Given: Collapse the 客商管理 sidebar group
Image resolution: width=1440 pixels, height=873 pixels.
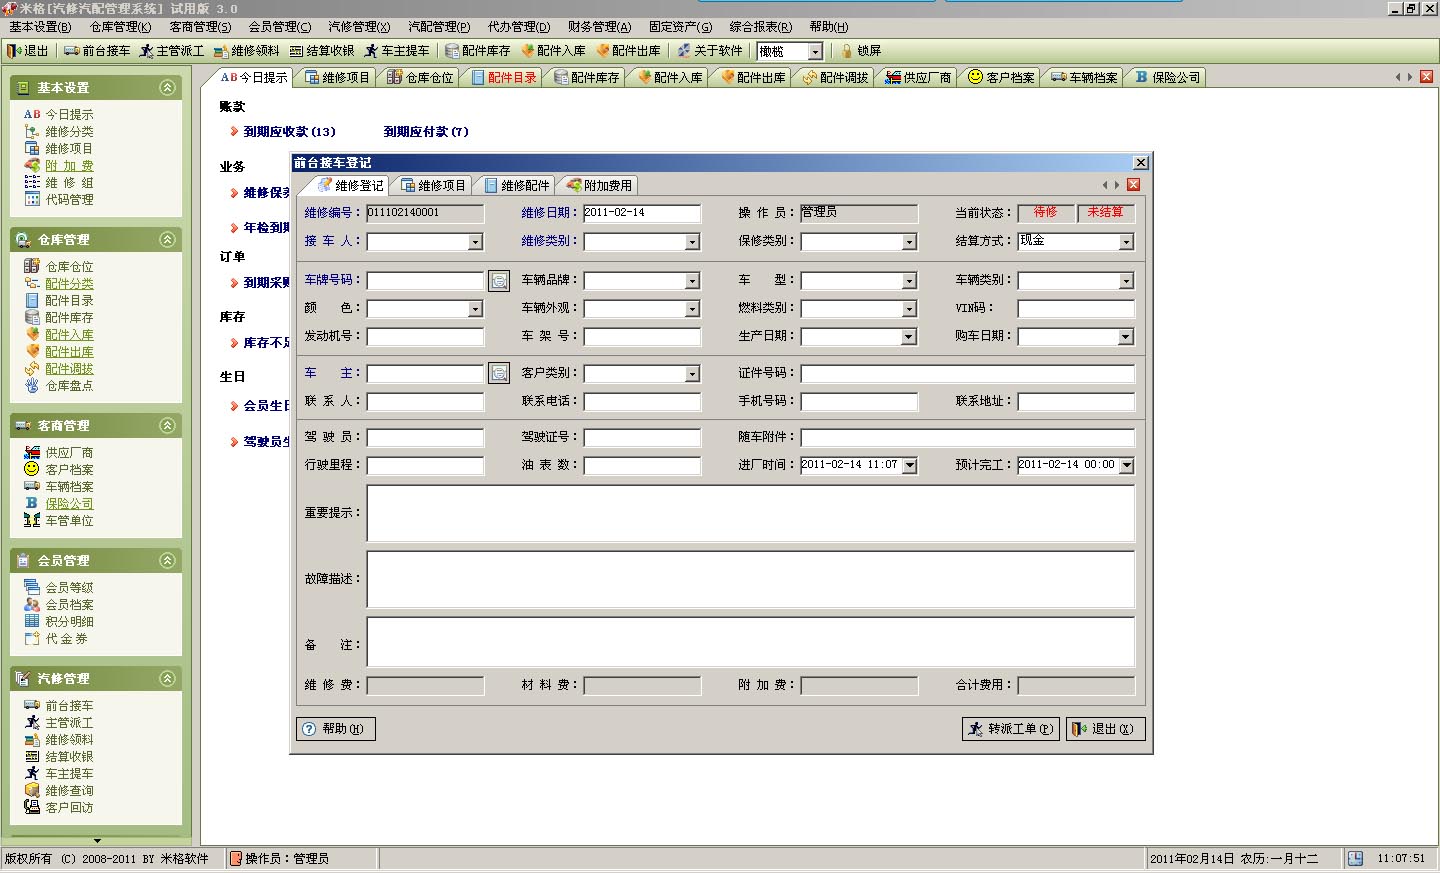Looking at the screenshot, I should [167, 426].
